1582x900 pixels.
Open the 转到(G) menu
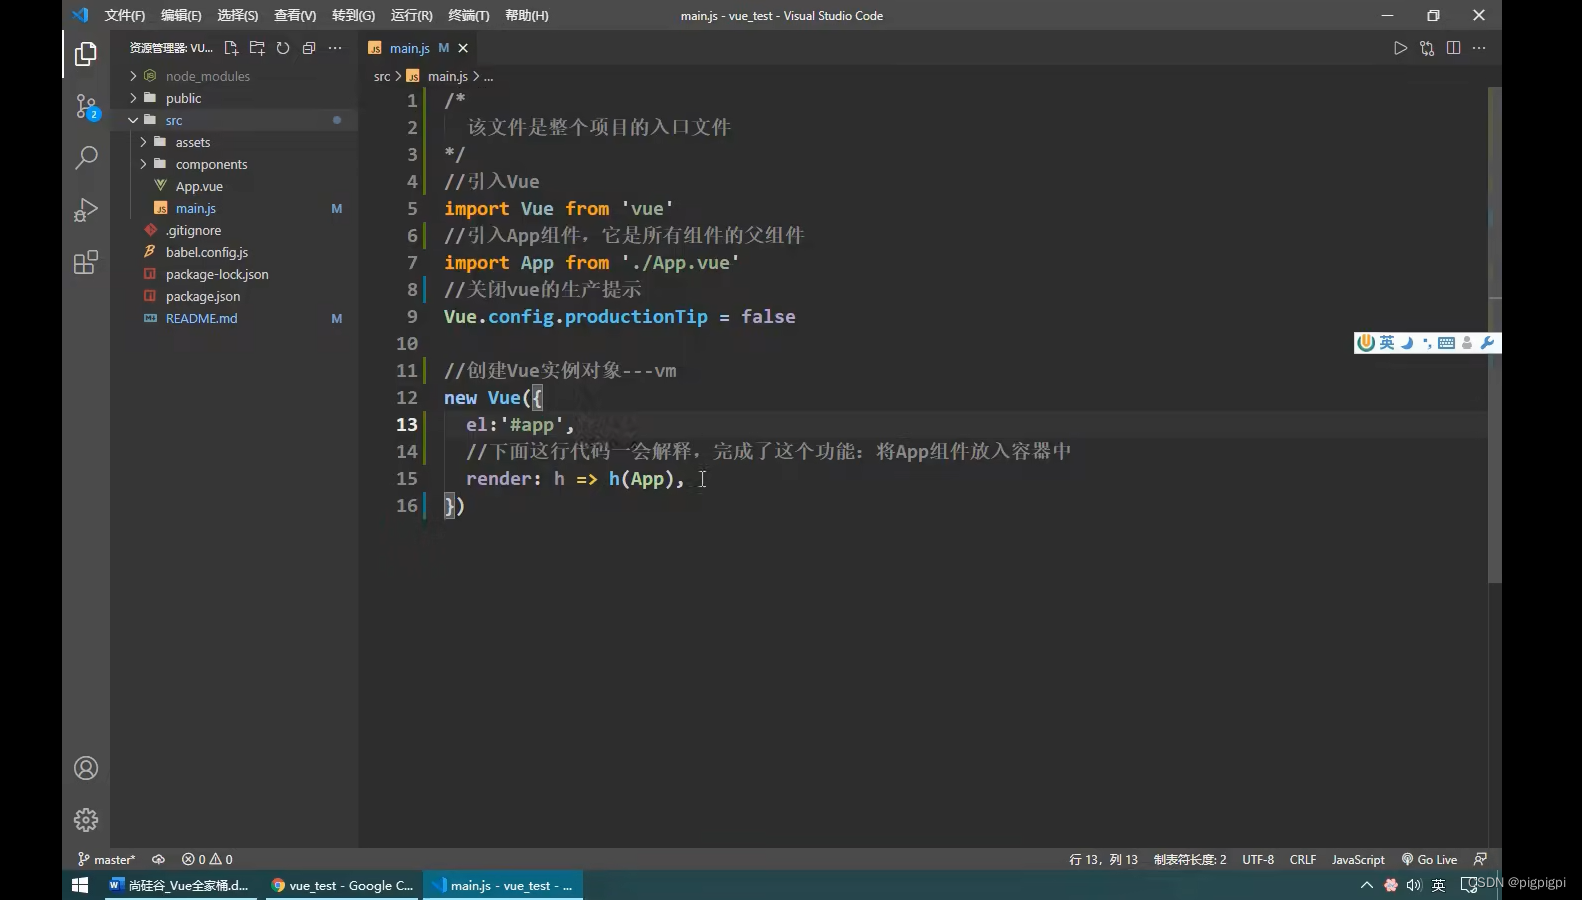(x=353, y=15)
